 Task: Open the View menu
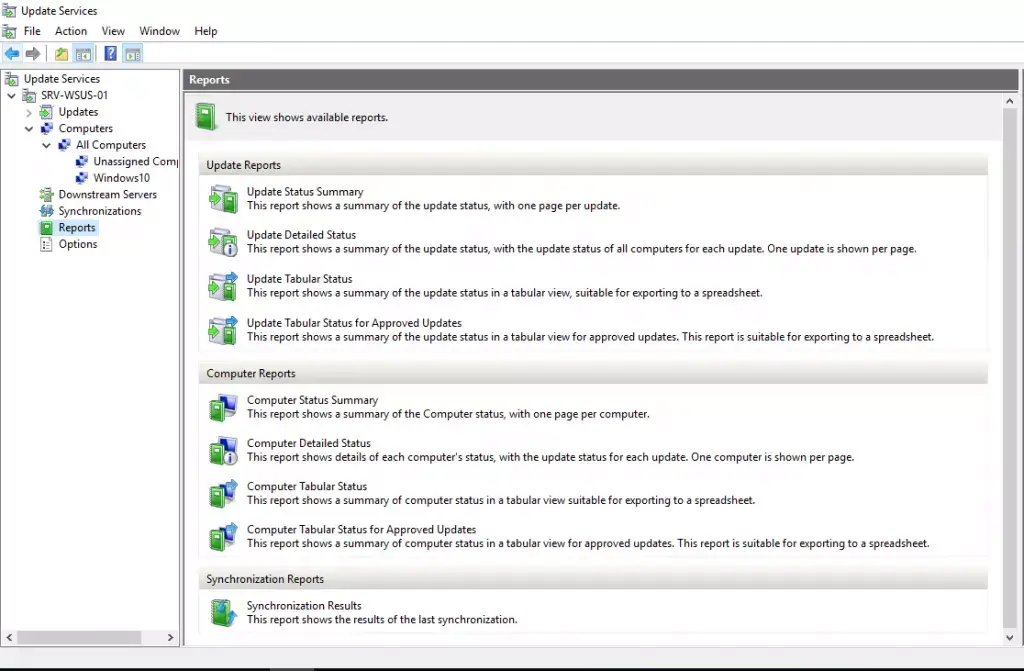pos(113,31)
